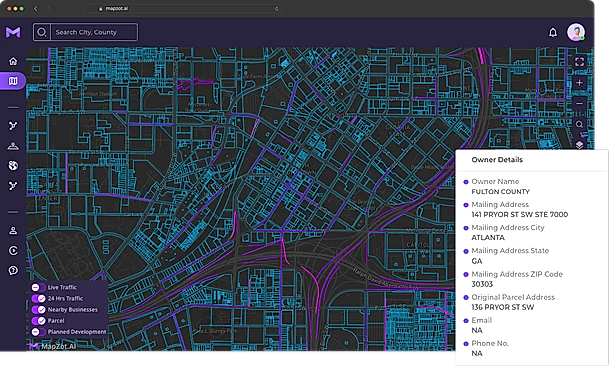
Task: Click the mapzot.ai browser address bar
Action: pyautogui.click(x=183, y=9)
